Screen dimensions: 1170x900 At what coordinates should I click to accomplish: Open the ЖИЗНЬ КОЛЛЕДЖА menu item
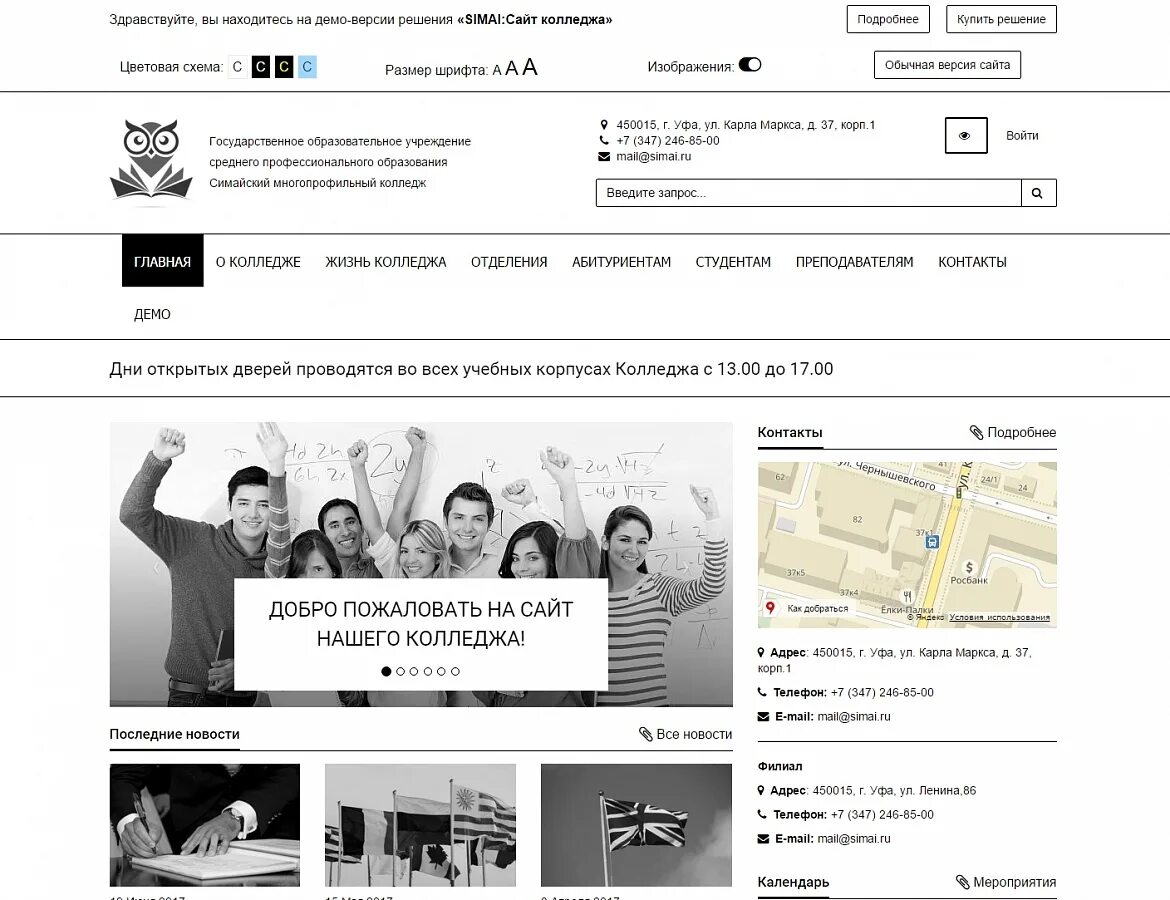(386, 262)
